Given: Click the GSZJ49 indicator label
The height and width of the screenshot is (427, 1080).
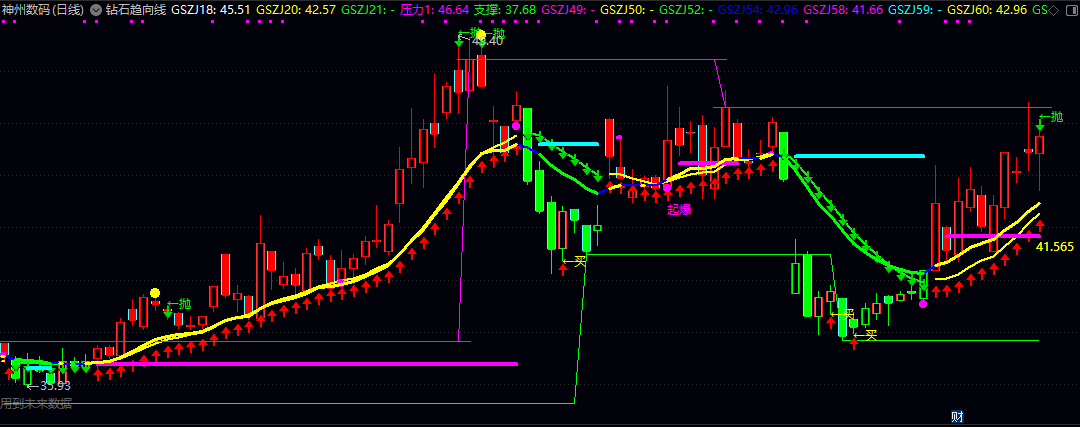Looking at the screenshot, I should point(568,10).
